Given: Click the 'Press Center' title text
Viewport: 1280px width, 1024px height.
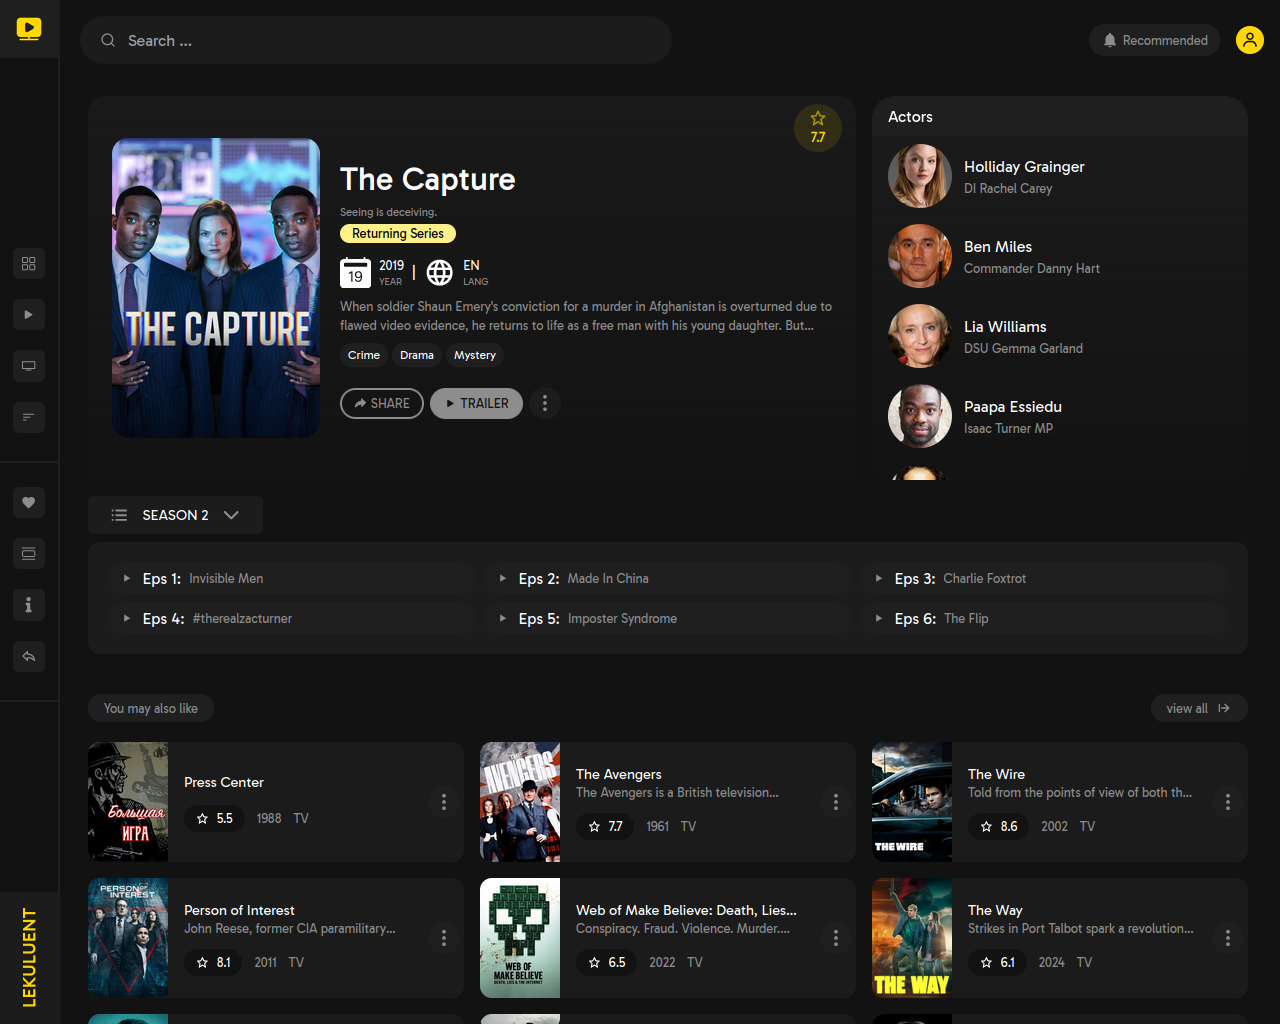Looking at the screenshot, I should (x=224, y=782).
